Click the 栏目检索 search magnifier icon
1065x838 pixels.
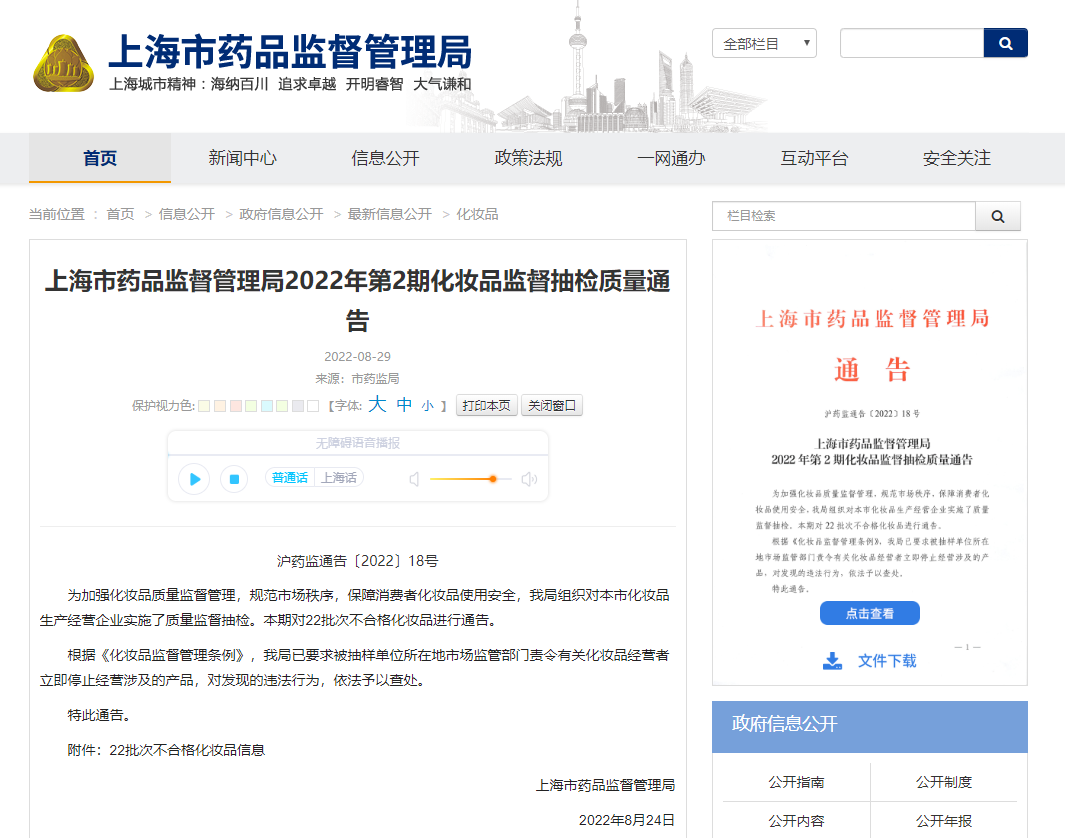point(997,216)
